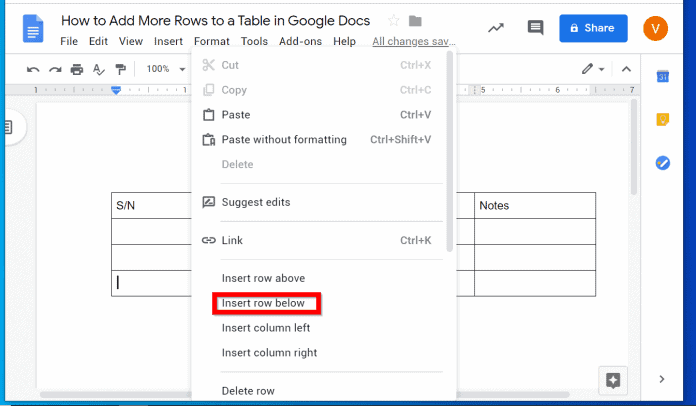Open the Format menu
This screenshot has width=696, height=406.
tap(211, 42)
